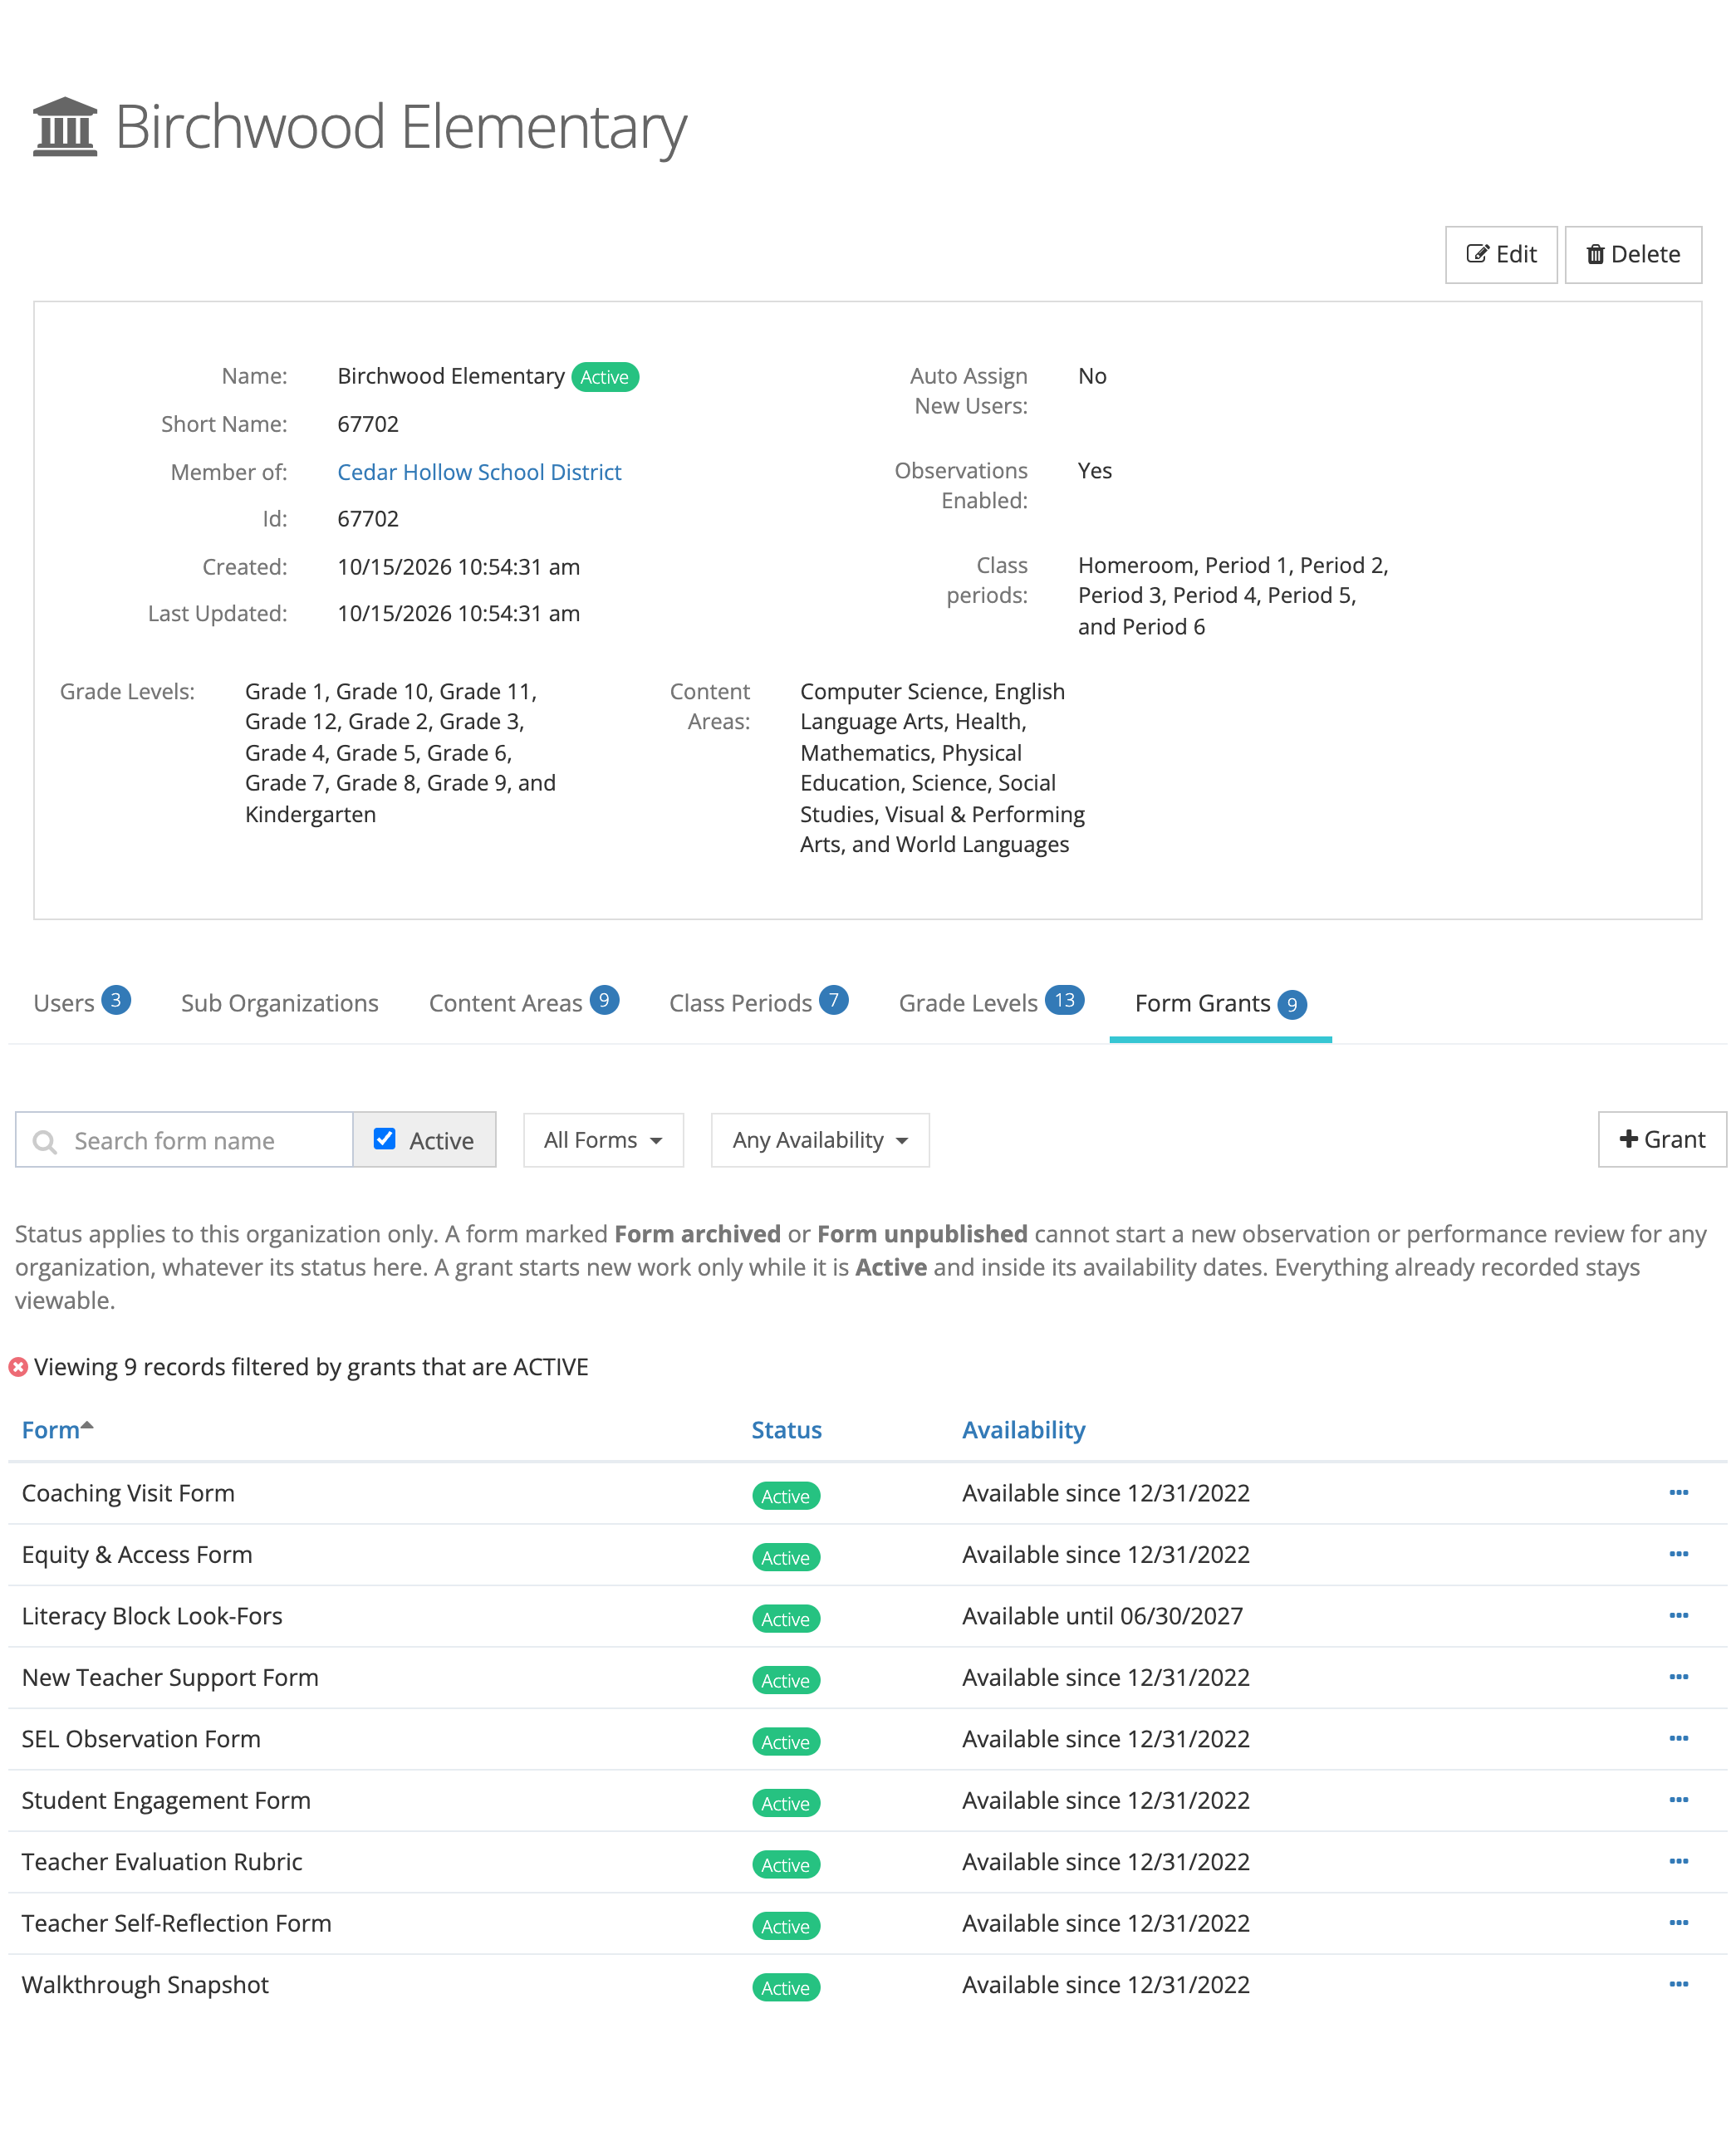Click the search magnifier icon
This screenshot has width=1736, height=2131.
(x=45, y=1141)
